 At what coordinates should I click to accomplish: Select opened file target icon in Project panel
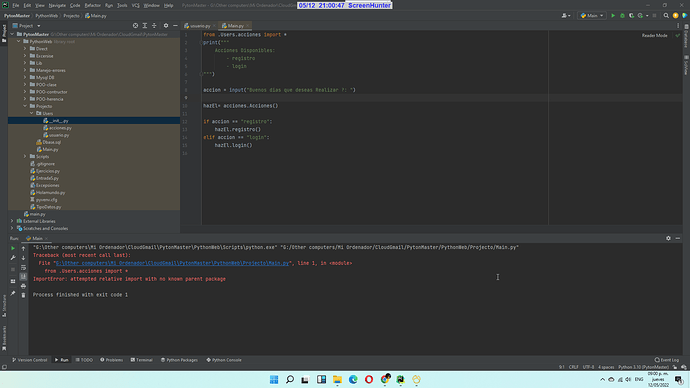coord(136,26)
